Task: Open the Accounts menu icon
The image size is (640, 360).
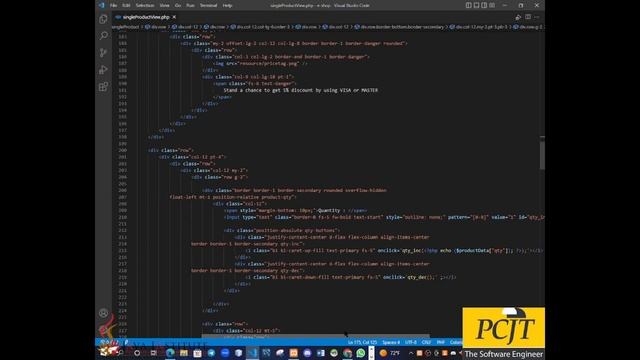Action: point(103,313)
